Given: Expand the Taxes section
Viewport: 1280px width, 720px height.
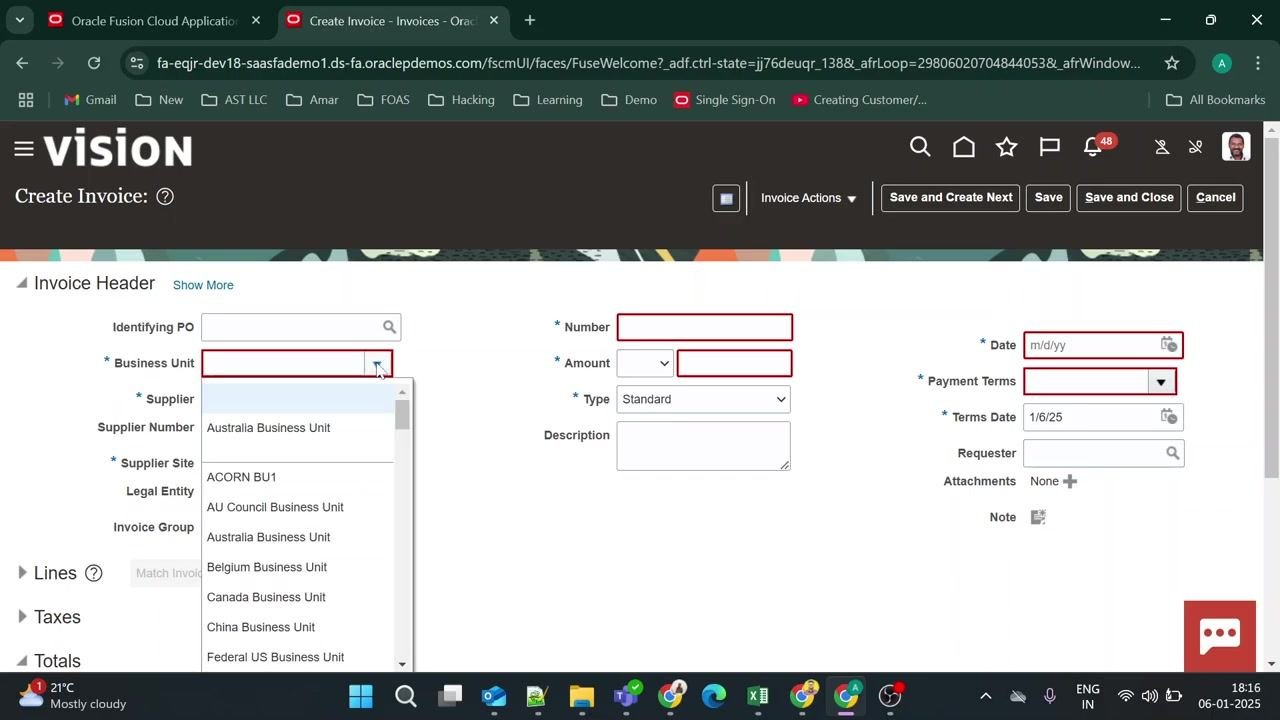Looking at the screenshot, I should pyautogui.click(x=22, y=617).
